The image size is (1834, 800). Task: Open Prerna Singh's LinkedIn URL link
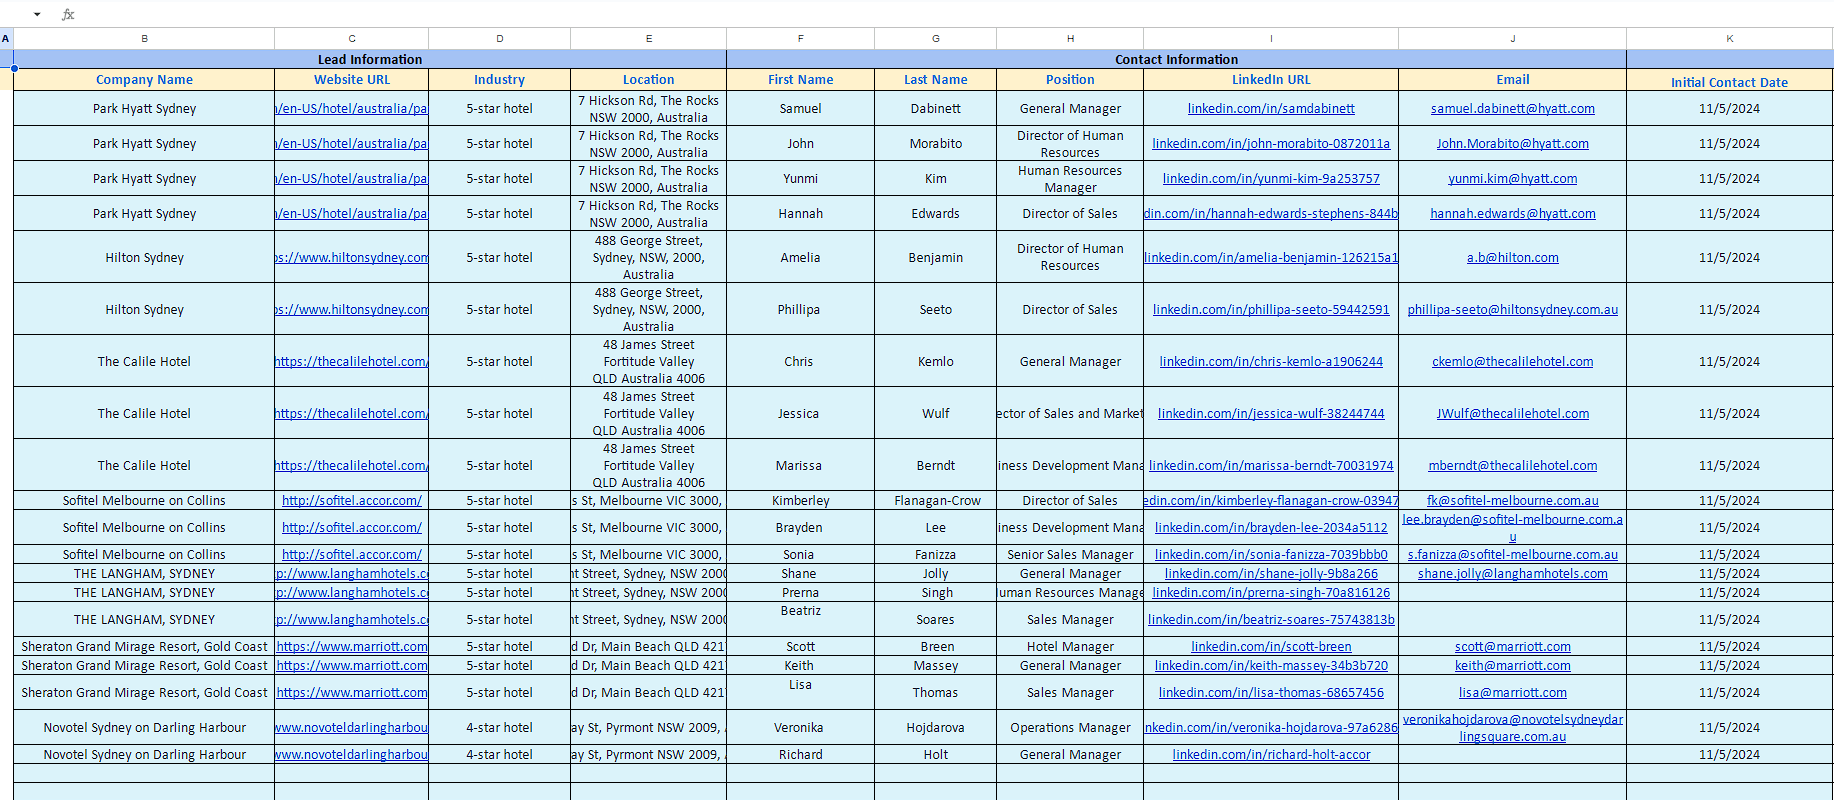point(1271,593)
